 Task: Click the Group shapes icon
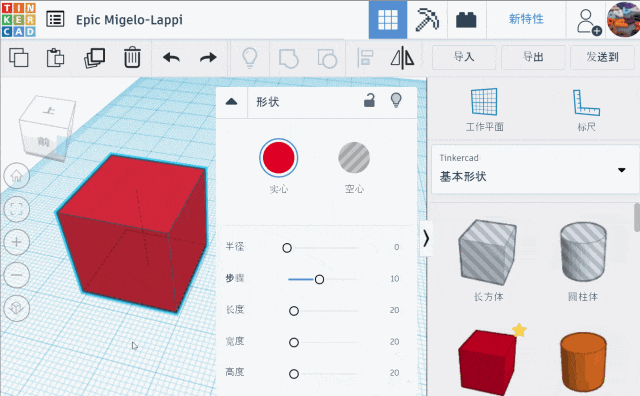289,58
